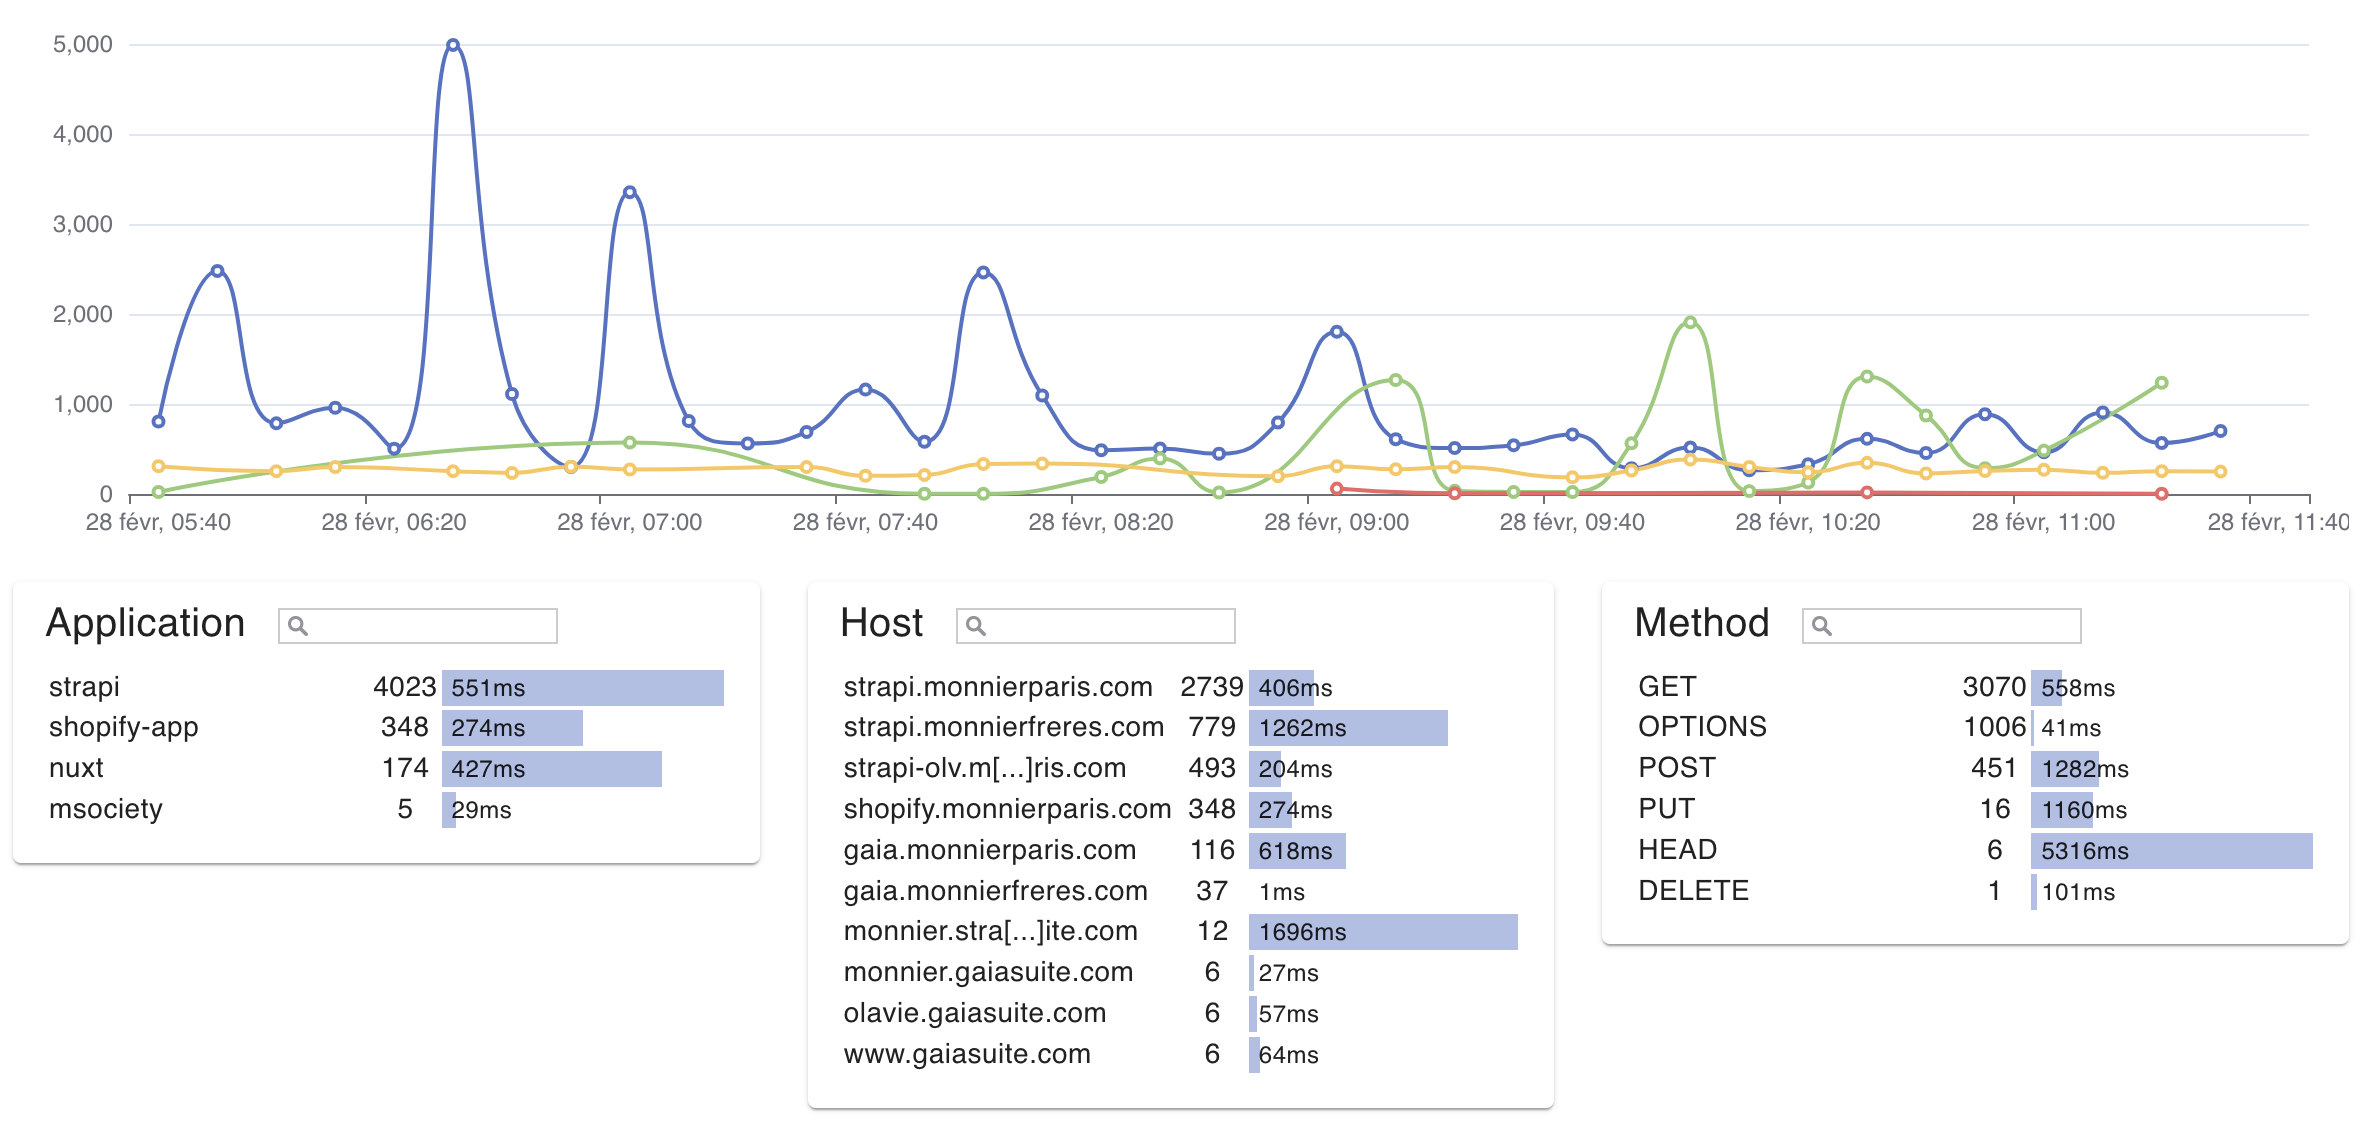Filter by host www.gaiasuite.com

pos(1180,1054)
